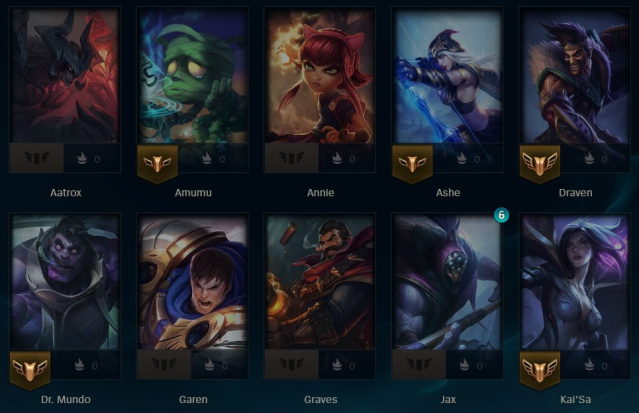Click the Dr. Mundo name label

point(66,399)
